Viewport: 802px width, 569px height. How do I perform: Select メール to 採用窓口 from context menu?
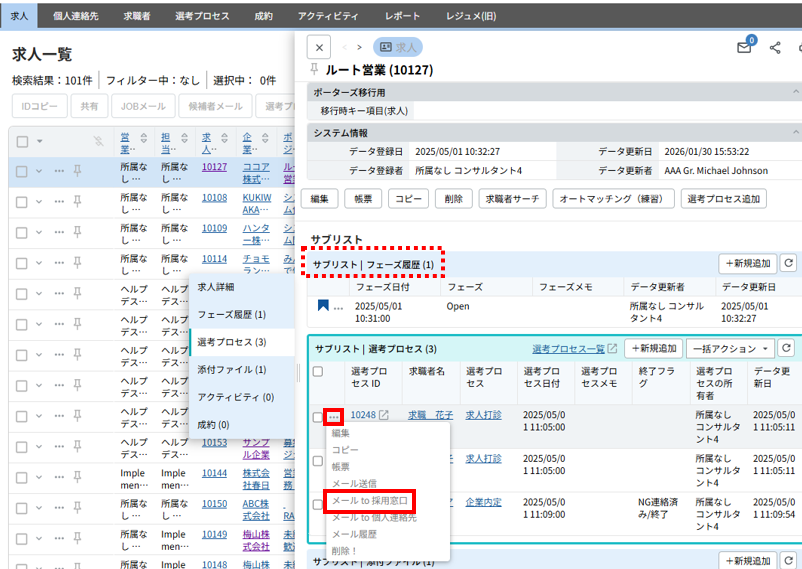[371, 500]
